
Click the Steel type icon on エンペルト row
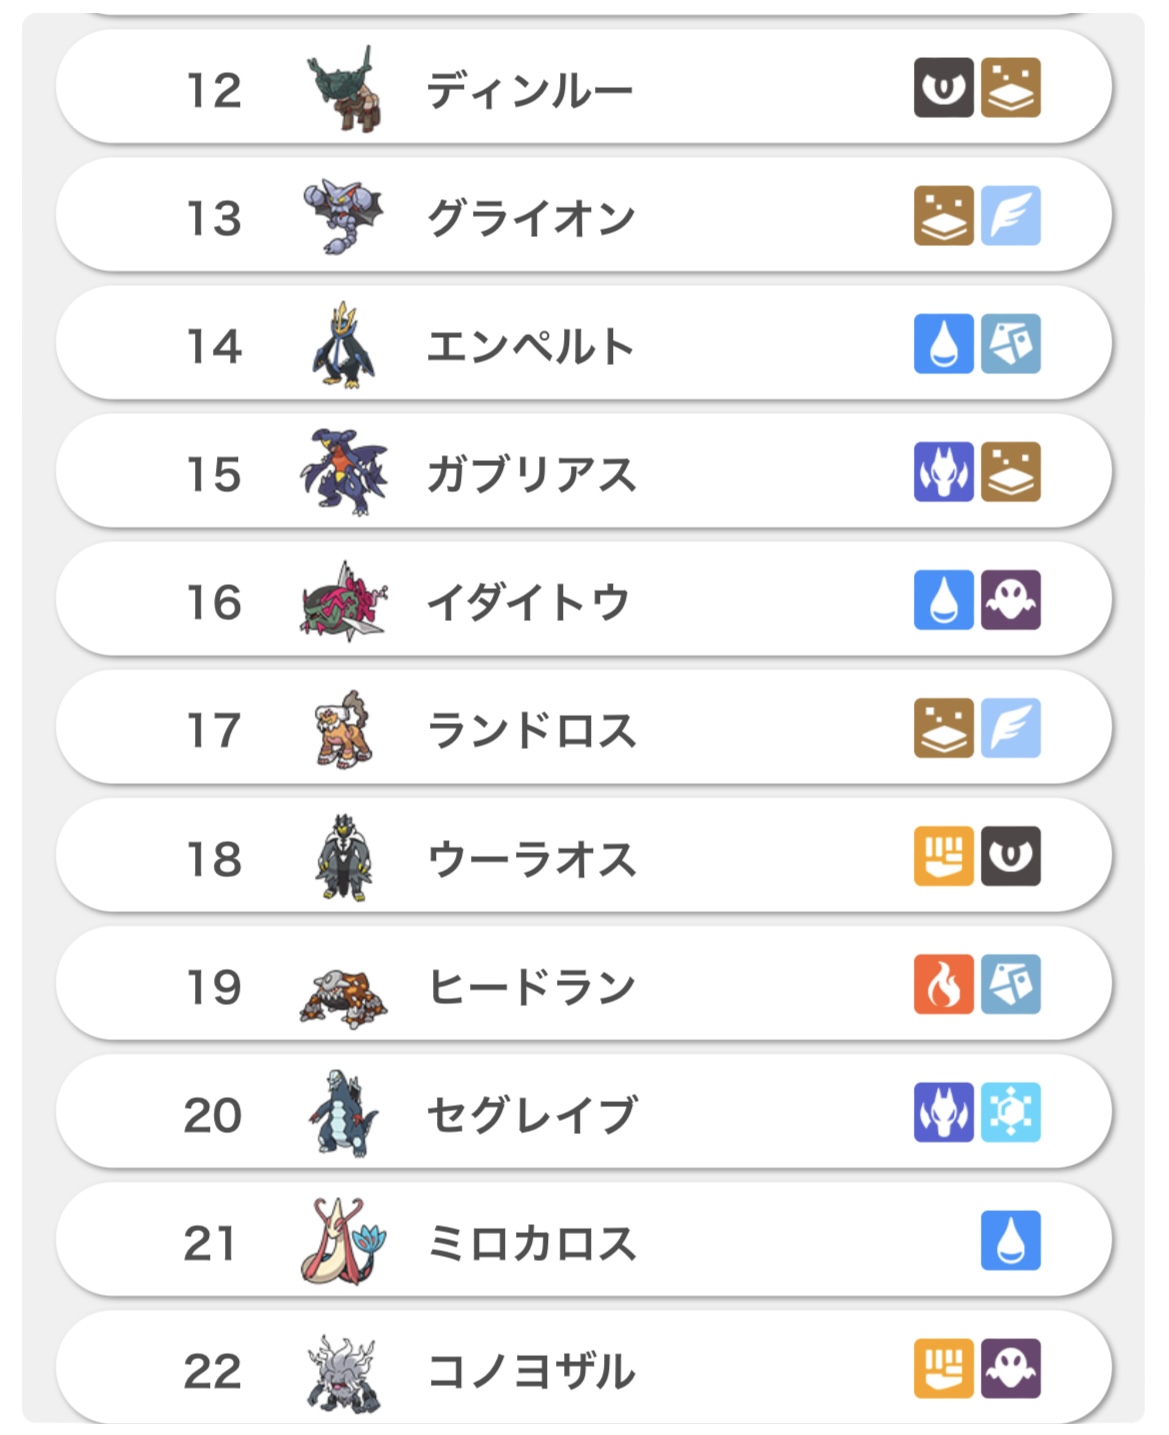coord(1010,344)
